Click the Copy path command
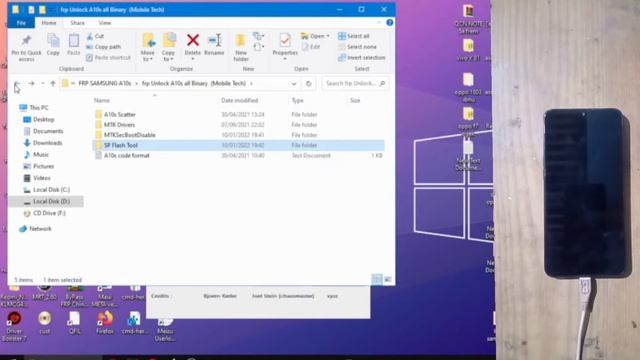The width and height of the screenshot is (640, 360). (104, 47)
